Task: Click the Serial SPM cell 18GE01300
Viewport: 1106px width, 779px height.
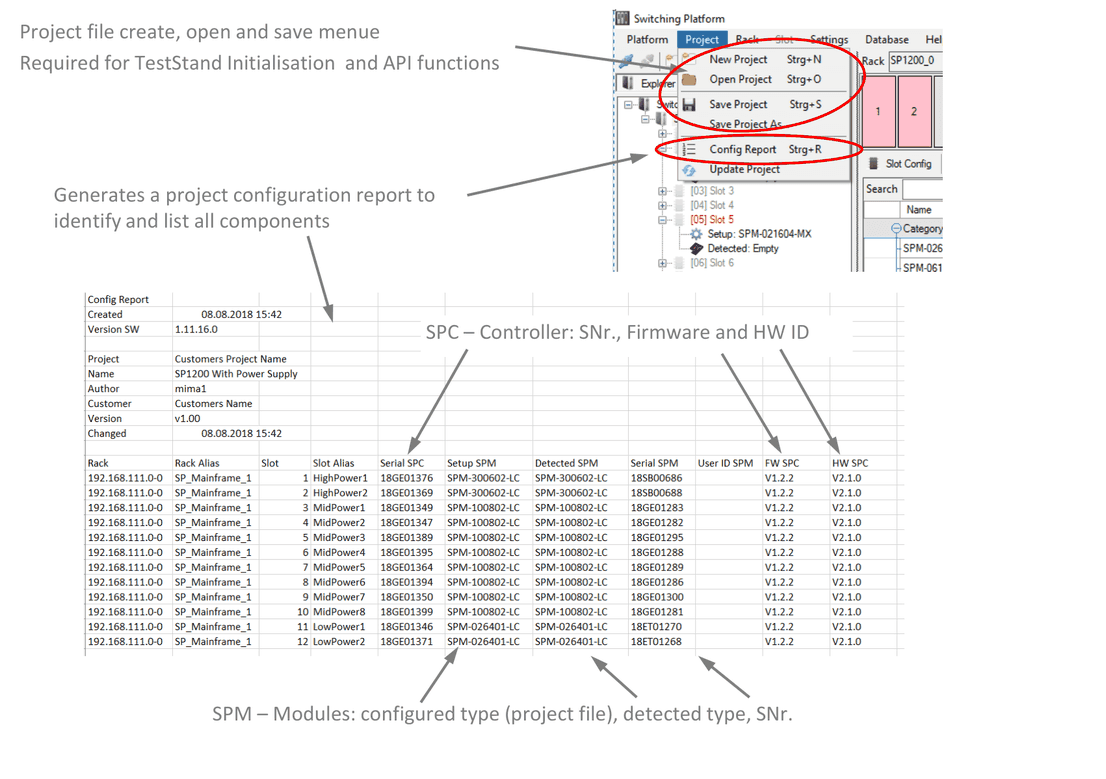Action: (657, 596)
